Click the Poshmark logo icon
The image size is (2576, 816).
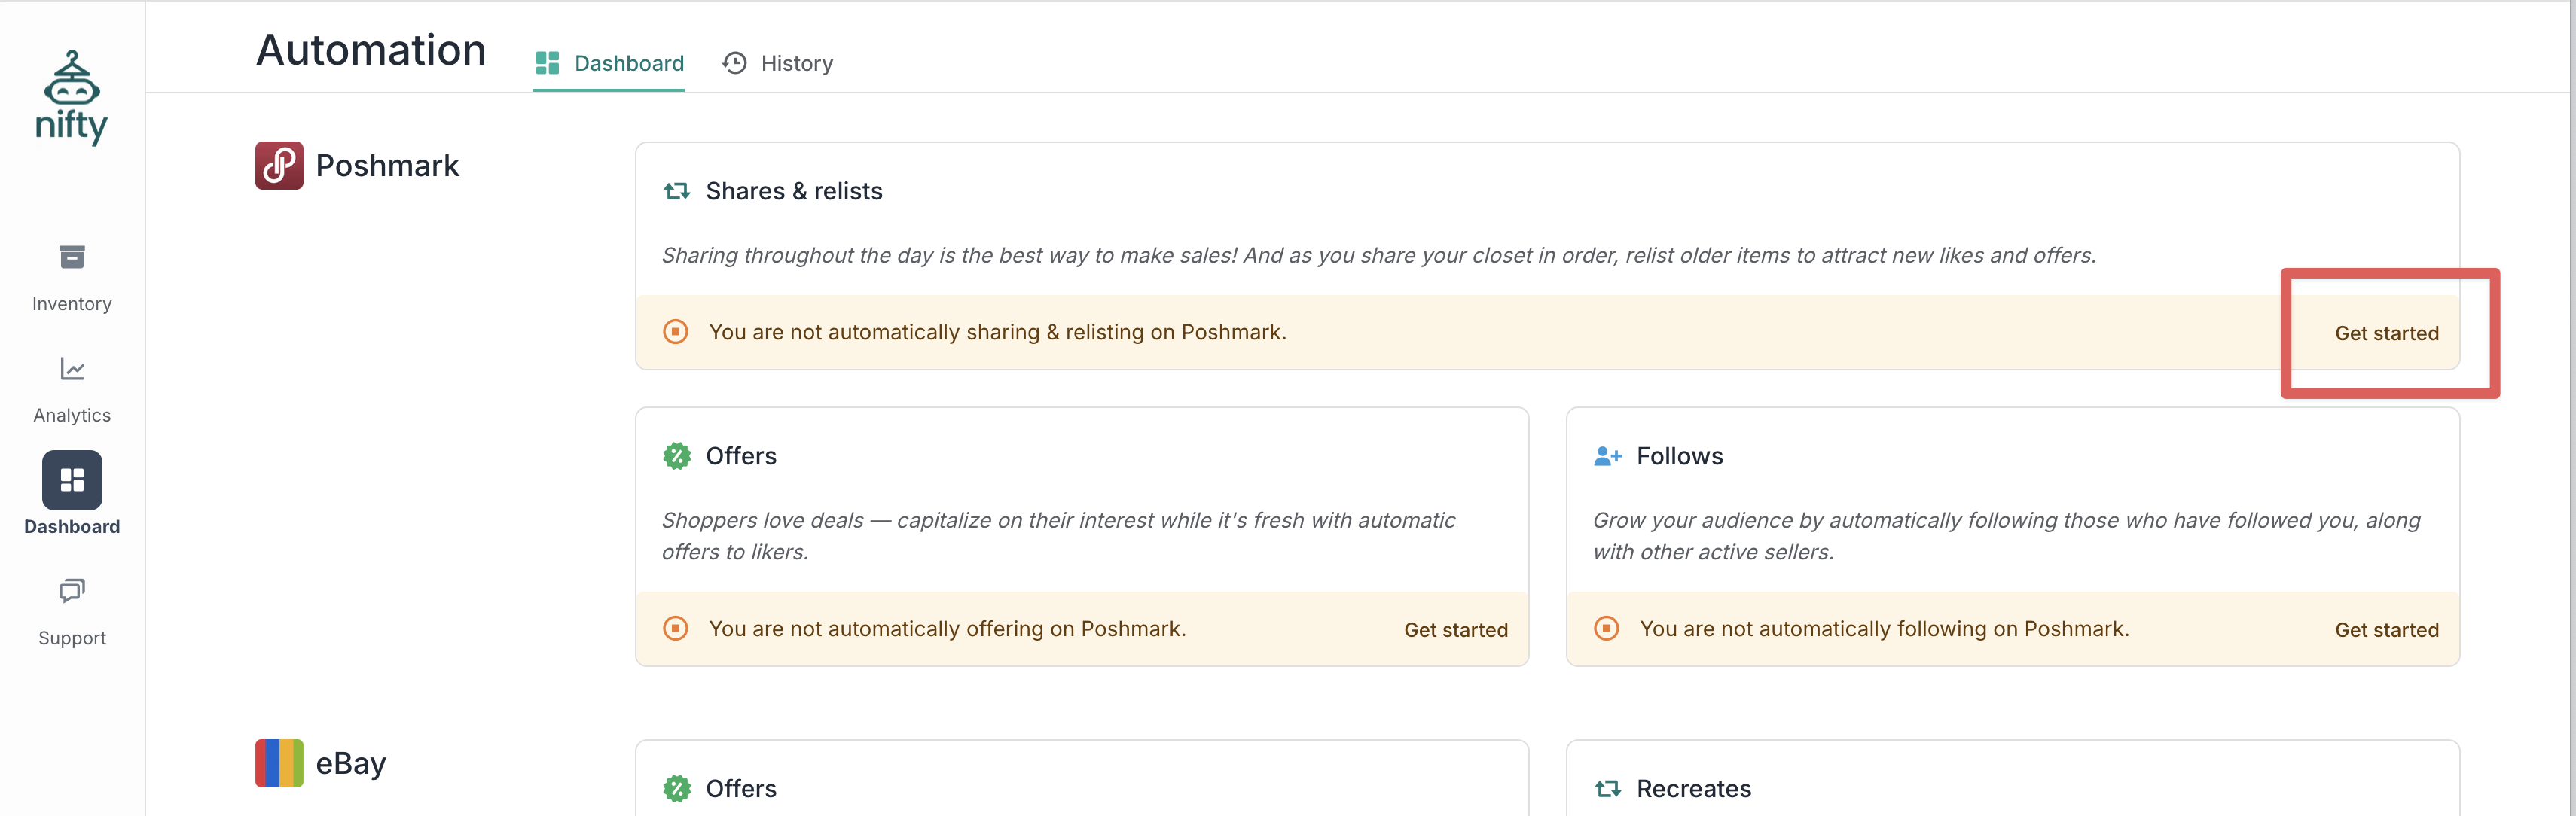coord(279,166)
